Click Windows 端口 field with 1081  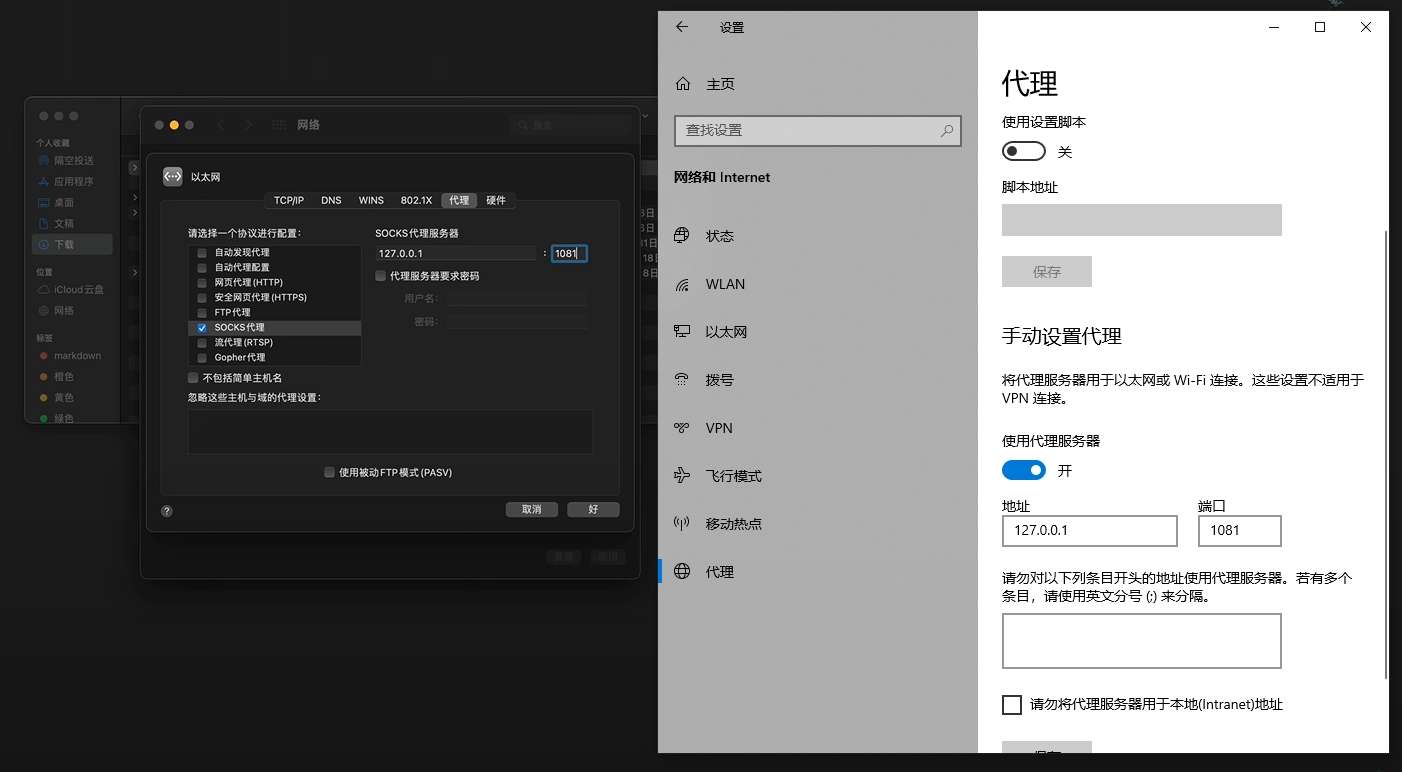[1240, 531]
